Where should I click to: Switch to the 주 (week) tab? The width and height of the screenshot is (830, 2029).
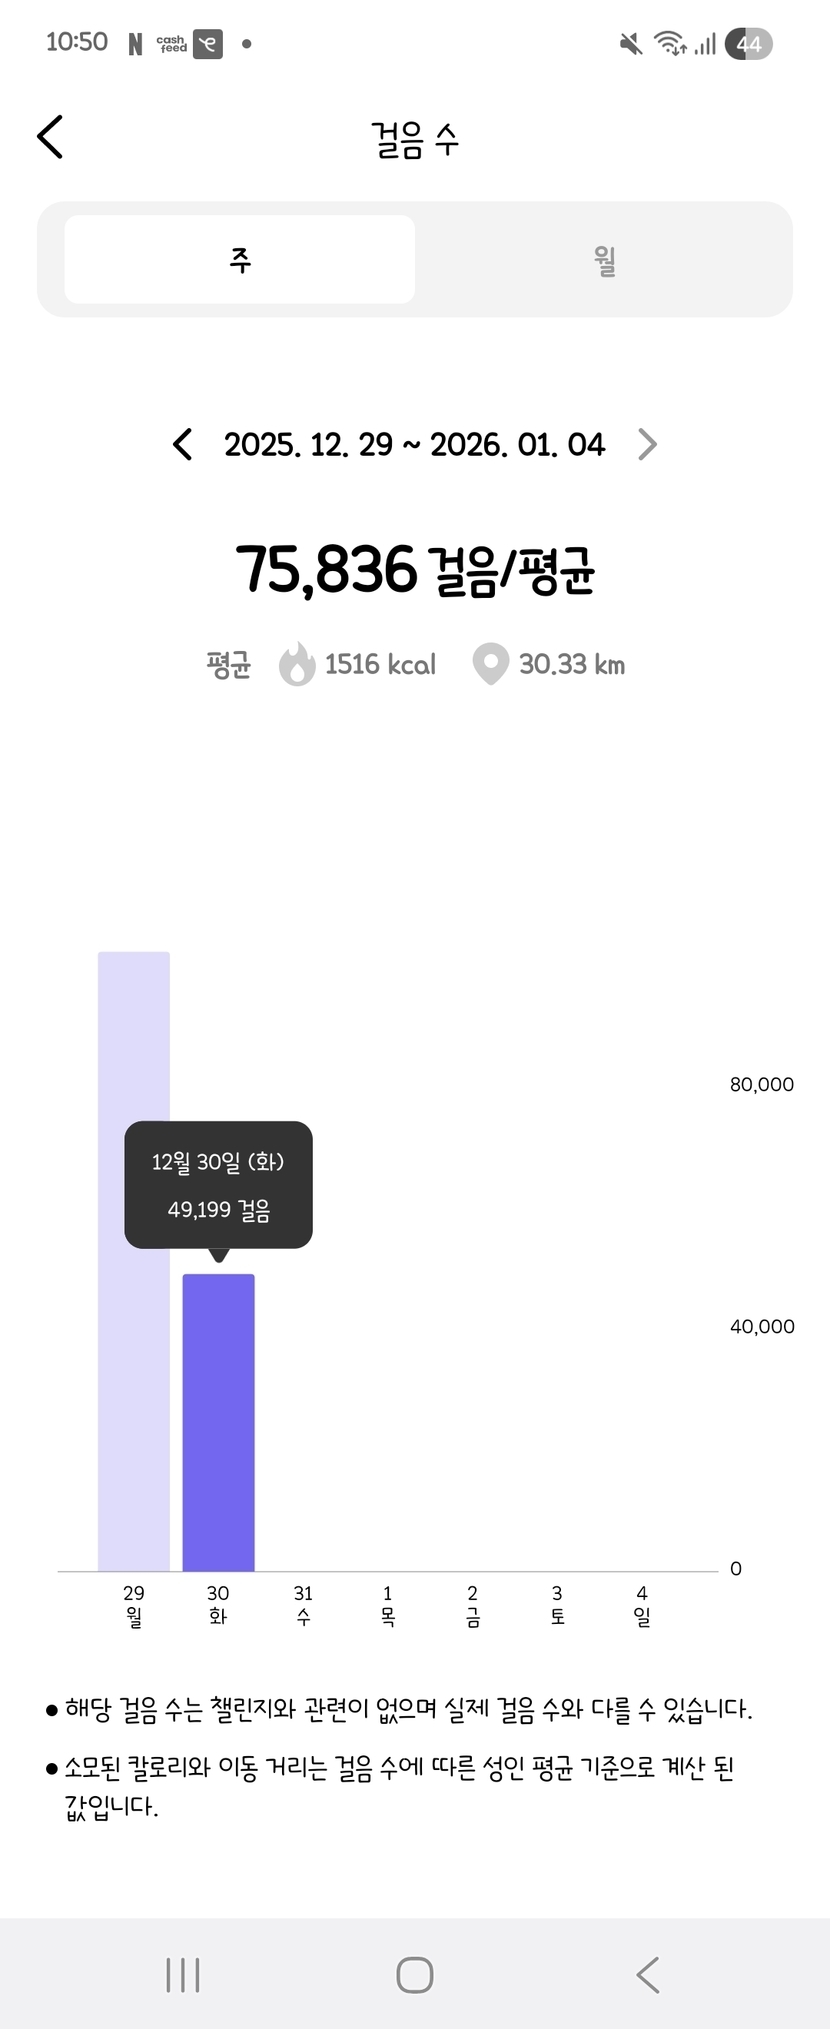point(240,260)
